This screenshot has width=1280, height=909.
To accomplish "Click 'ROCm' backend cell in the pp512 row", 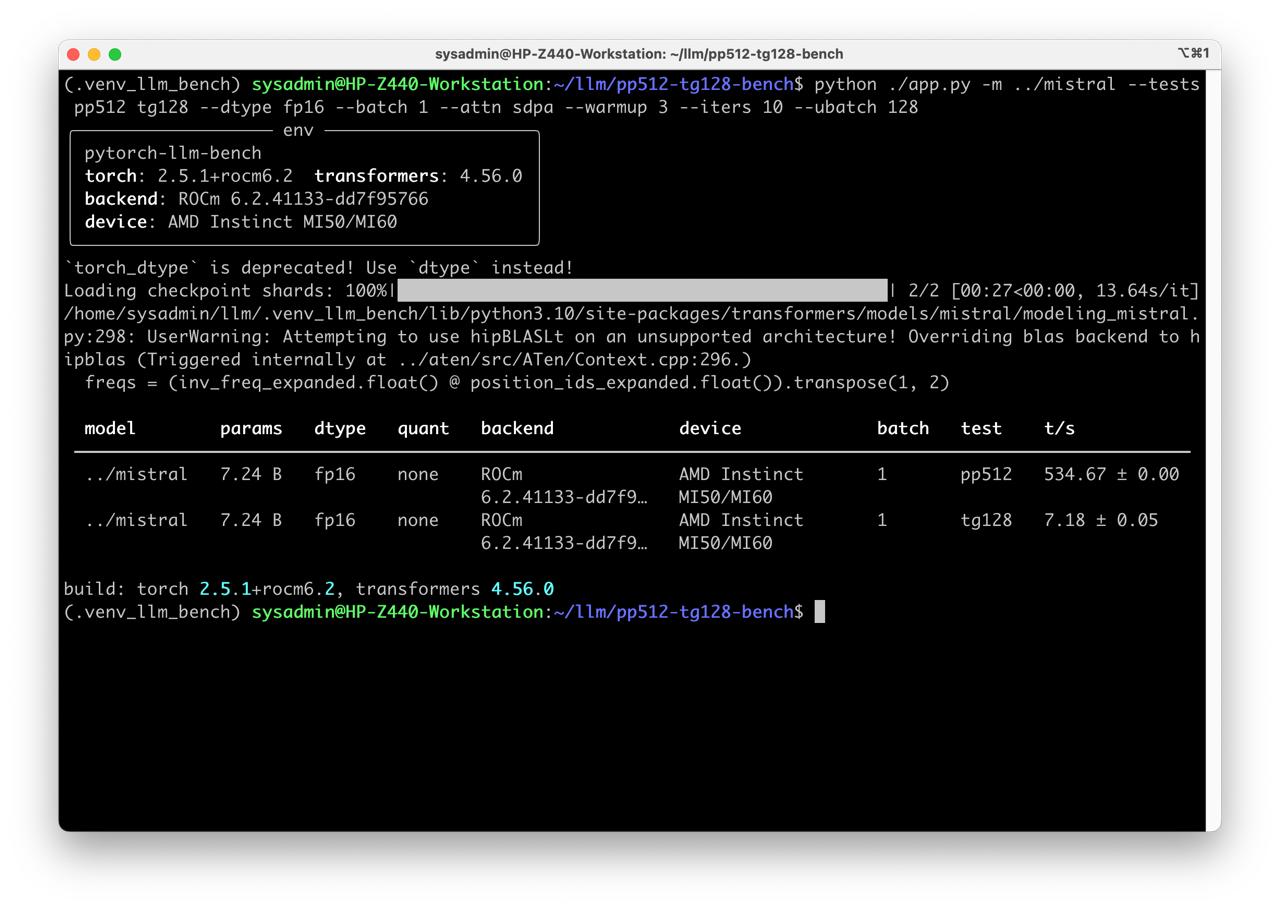I will point(502,474).
